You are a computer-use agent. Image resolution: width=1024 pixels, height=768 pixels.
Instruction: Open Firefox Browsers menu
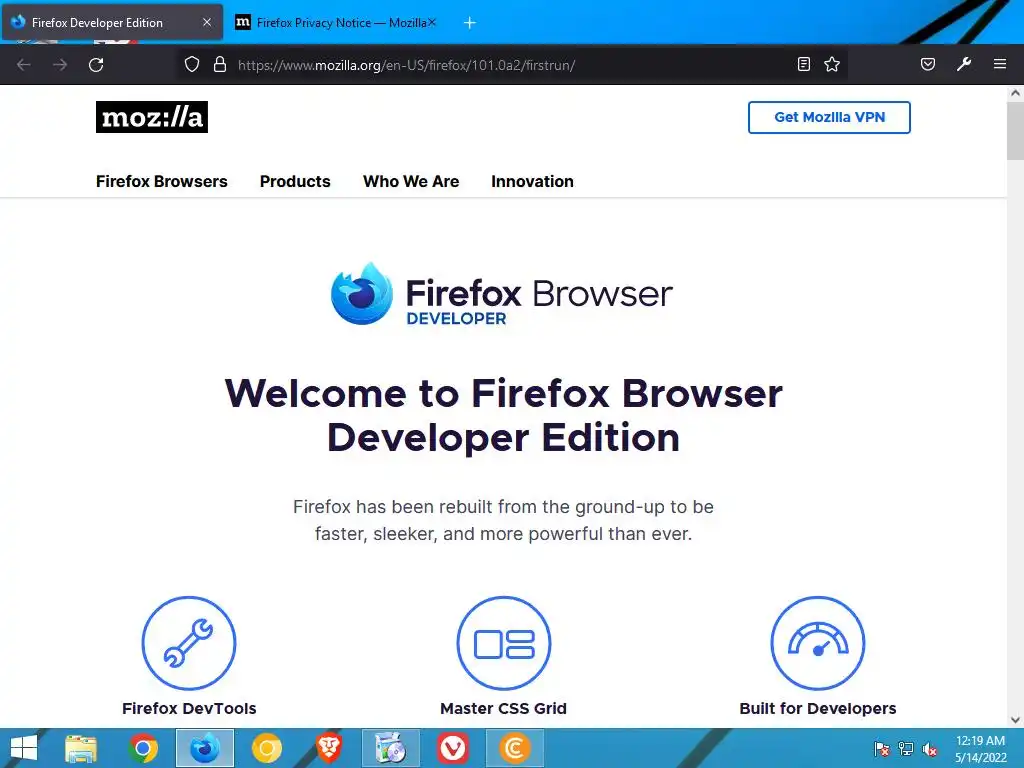pos(162,182)
